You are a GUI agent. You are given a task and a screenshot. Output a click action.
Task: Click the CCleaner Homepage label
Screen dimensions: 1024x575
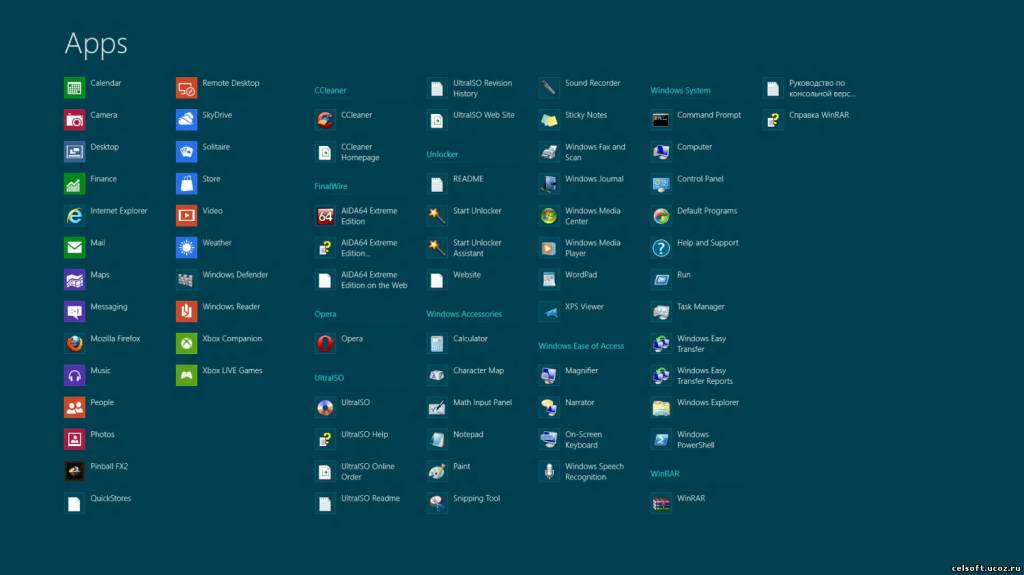[360, 152]
